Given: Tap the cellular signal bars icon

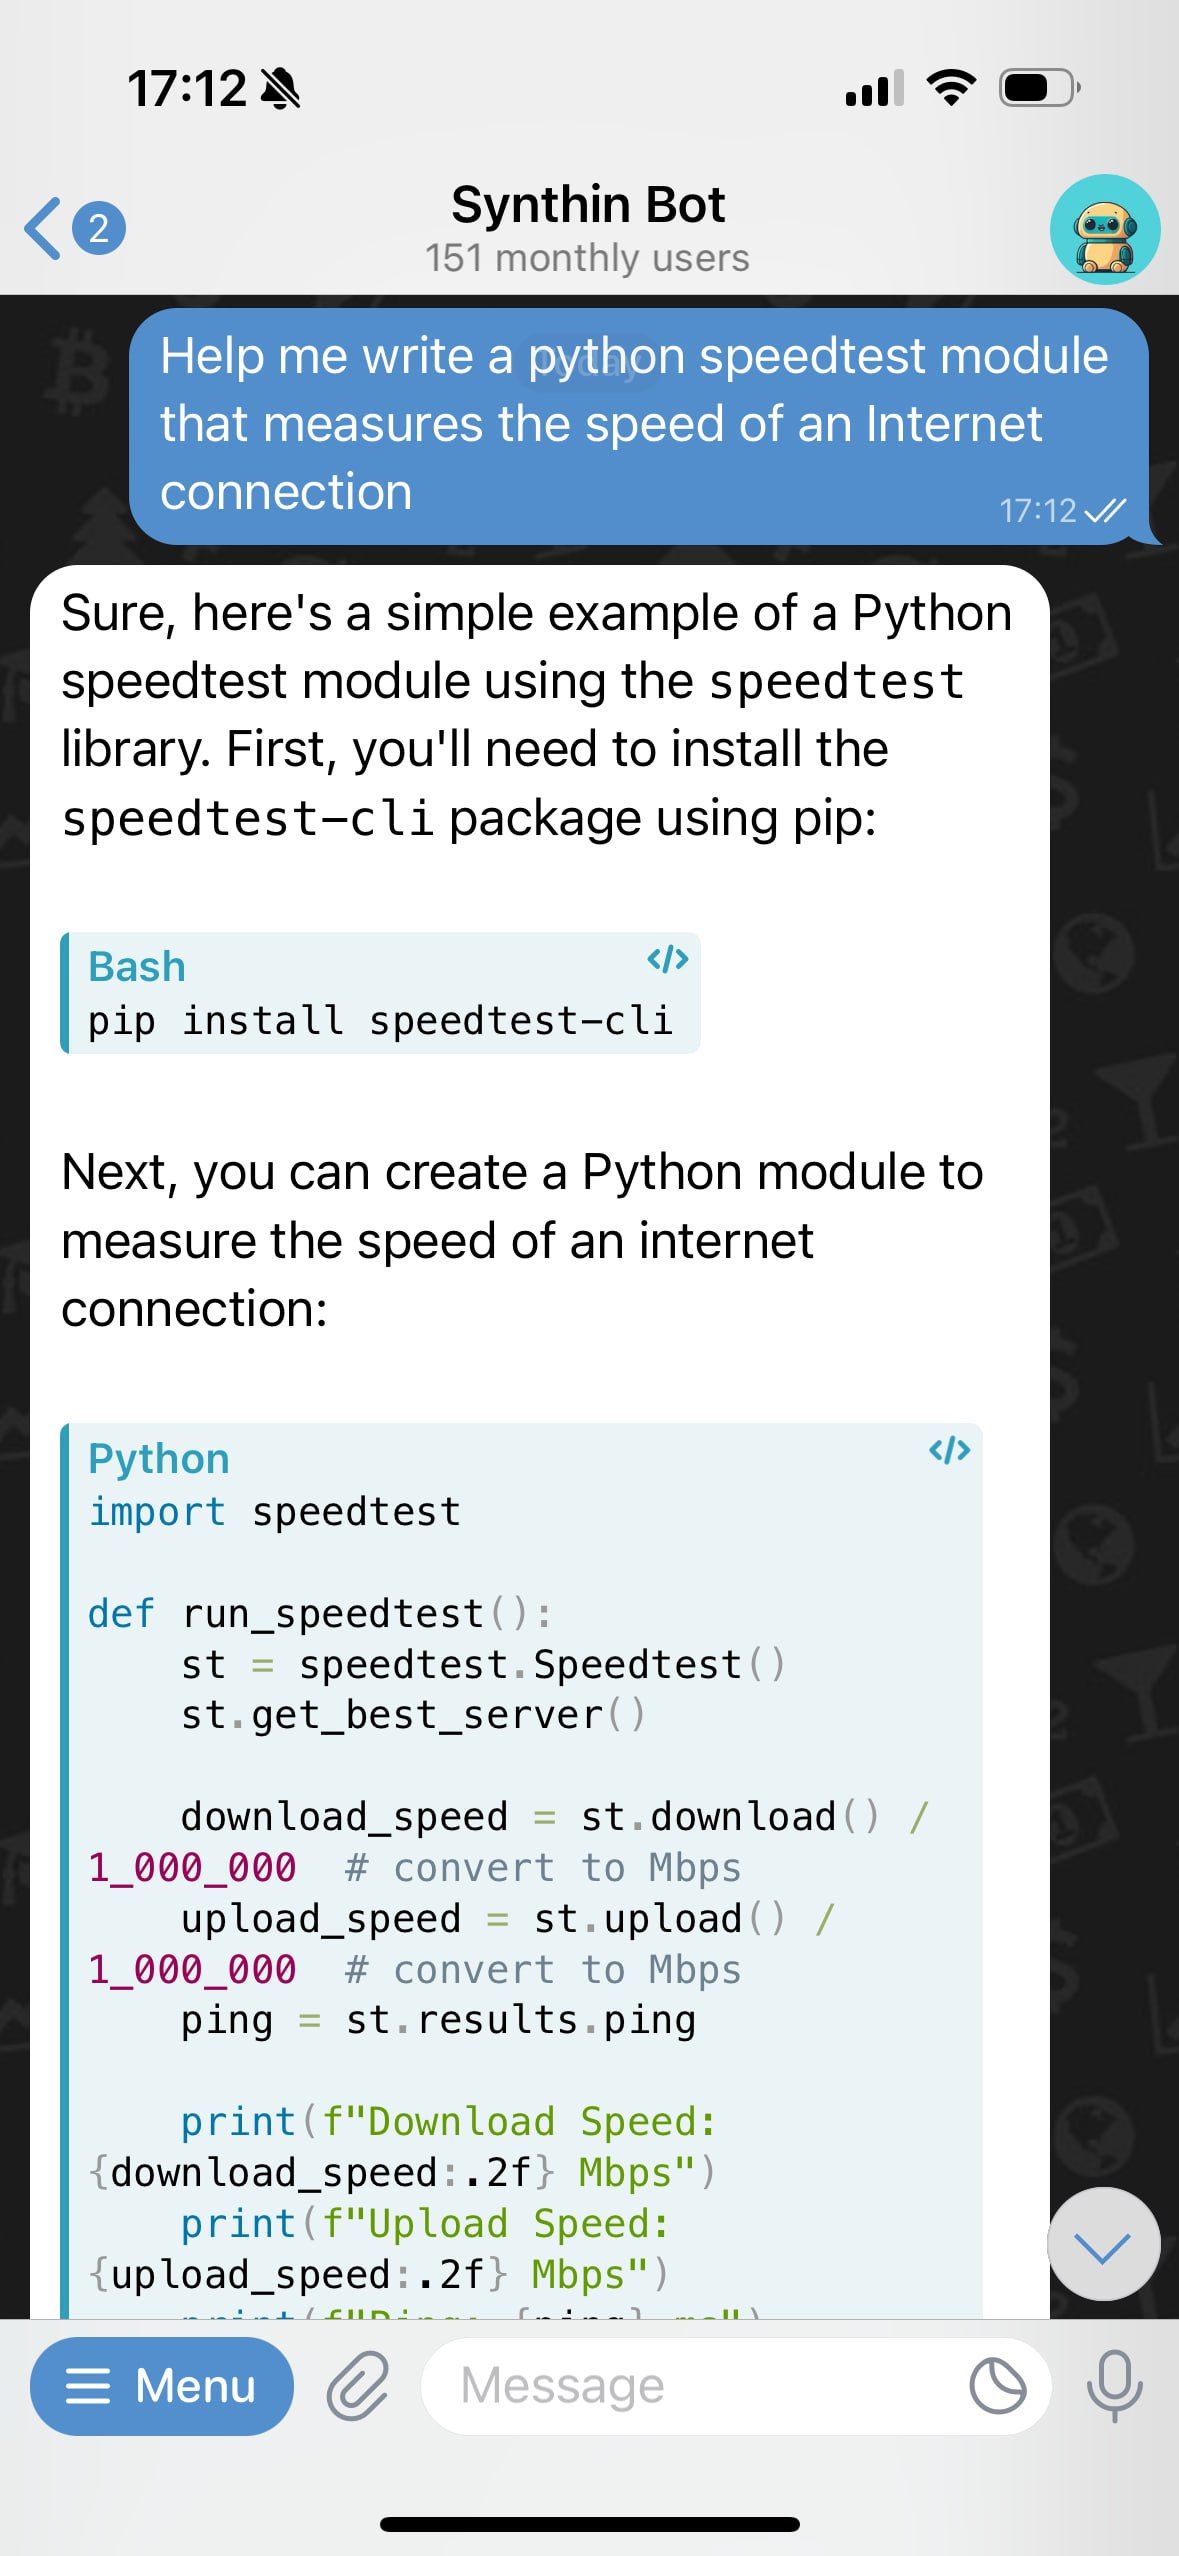Looking at the screenshot, I should tap(875, 88).
